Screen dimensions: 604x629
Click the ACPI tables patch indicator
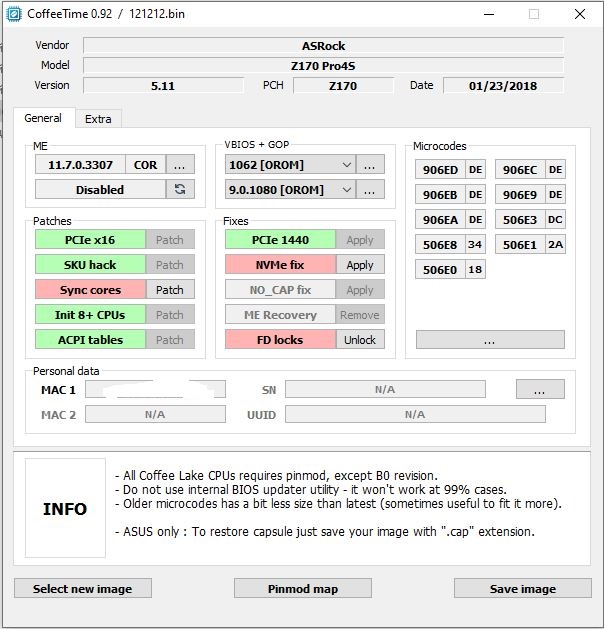click(90, 339)
